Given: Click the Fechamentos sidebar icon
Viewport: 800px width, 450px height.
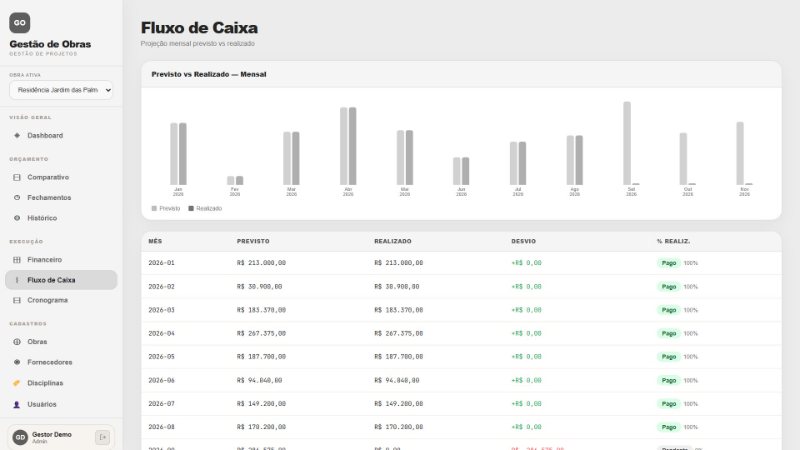Looking at the screenshot, I should point(17,197).
